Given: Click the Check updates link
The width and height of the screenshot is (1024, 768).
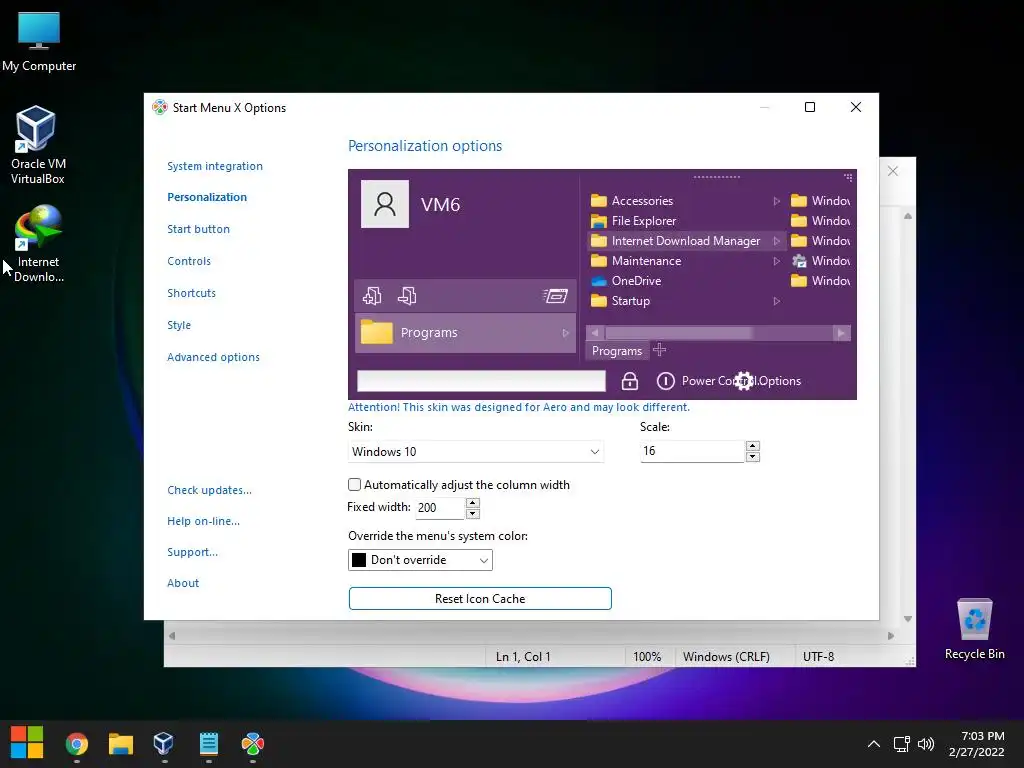Looking at the screenshot, I should tap(209, 490).
